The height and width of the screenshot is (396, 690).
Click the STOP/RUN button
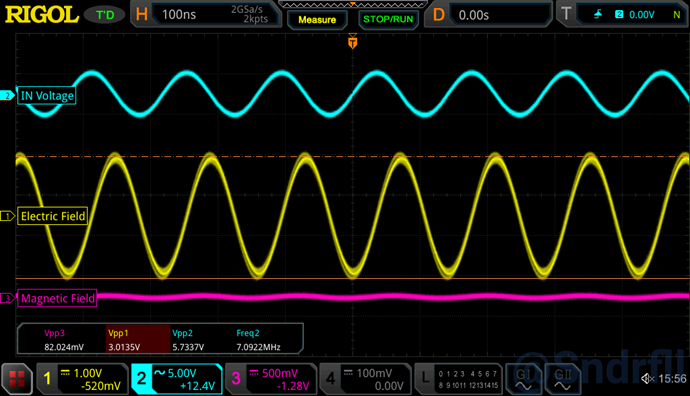[x=388, y=20]
